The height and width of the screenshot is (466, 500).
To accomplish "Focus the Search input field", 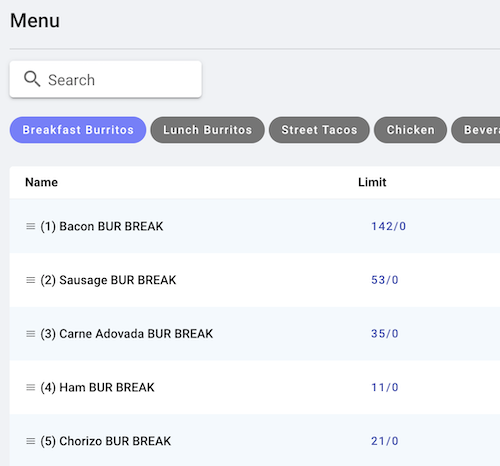I will (x=105, y=79).
